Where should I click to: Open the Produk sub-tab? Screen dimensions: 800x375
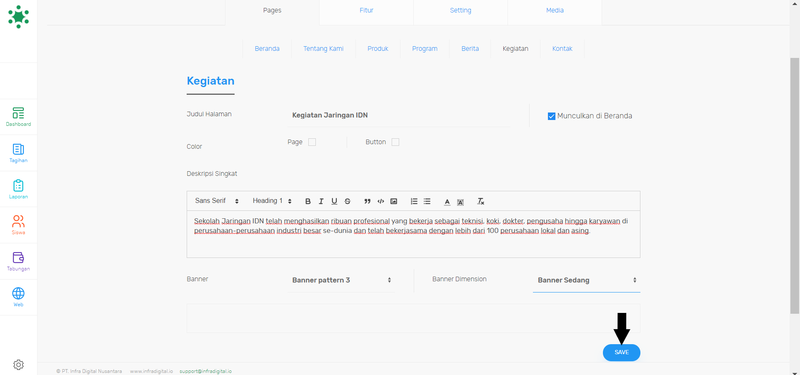(x=378, y=49)
